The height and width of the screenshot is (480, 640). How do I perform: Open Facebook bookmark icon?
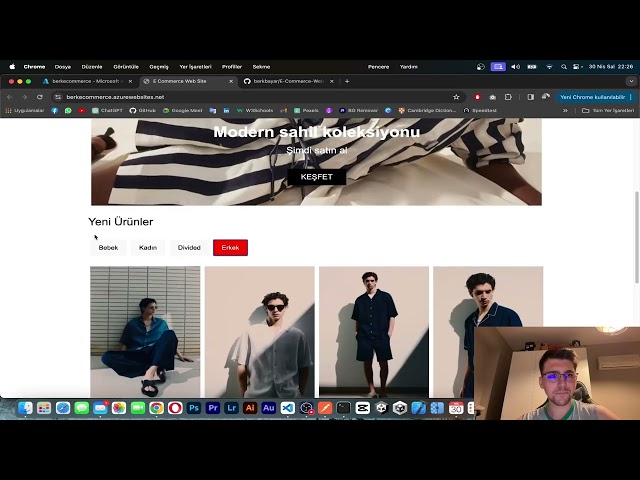(55, 110)
